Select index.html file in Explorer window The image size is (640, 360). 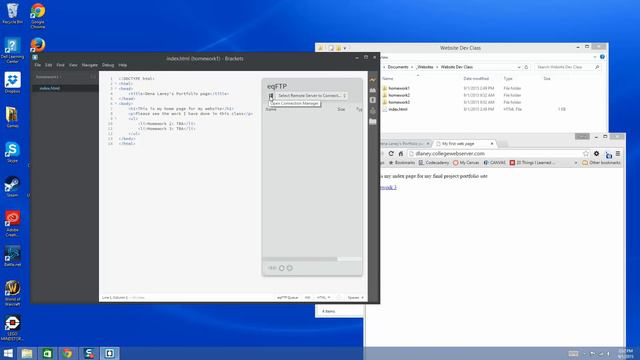pyautogui.click(x=398, y=109)
